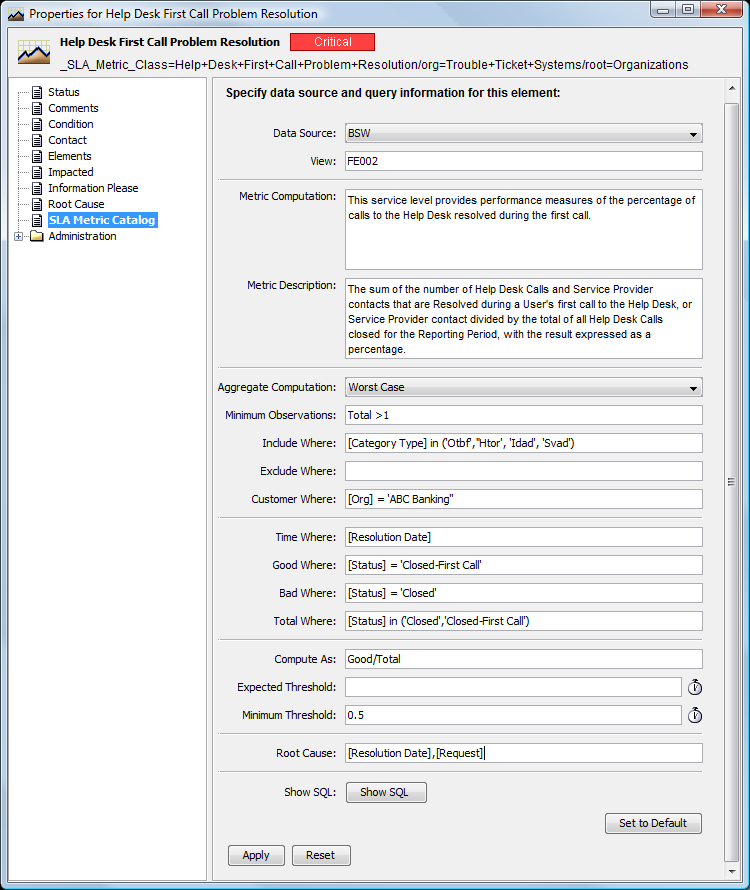Image resolution: width=750 pixels, height=890 pixels.
Task: Click the element path text starting _SLA_Metric_Class
Action: pos(374,65)
